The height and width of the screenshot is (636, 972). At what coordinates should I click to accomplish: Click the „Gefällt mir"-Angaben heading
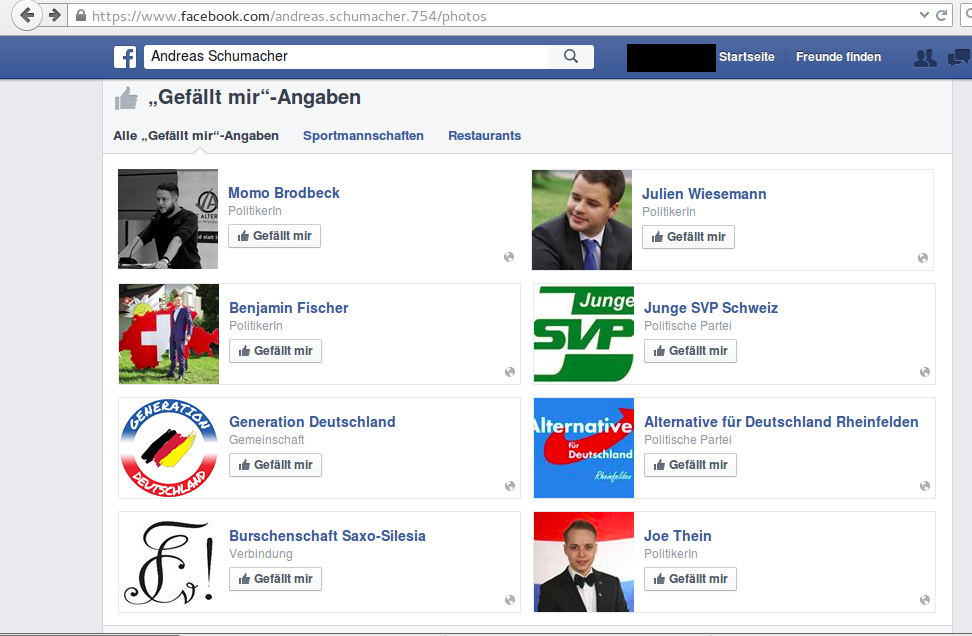click(x=254, y=97)
